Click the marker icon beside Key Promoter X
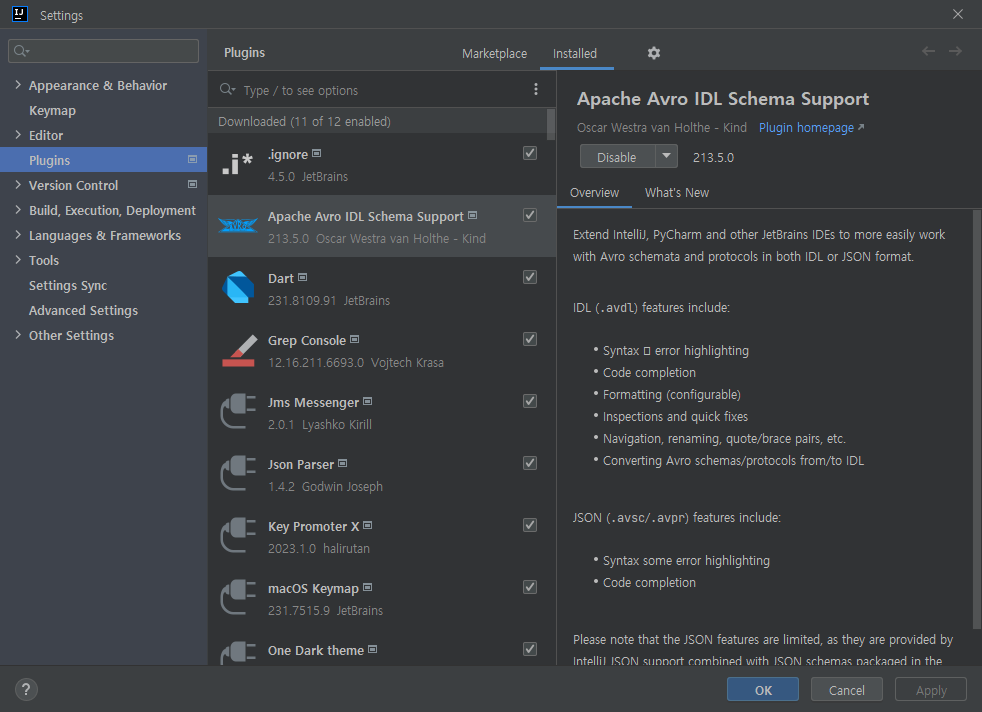 [368, 525]
